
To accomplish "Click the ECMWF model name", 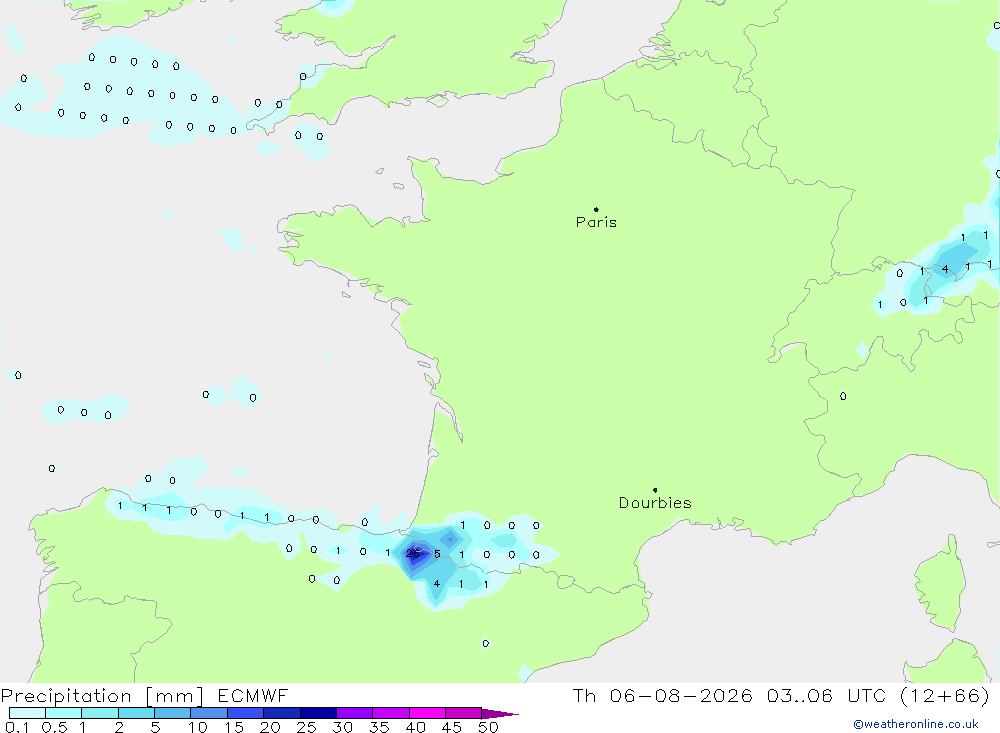I will [x=253, y=696].
